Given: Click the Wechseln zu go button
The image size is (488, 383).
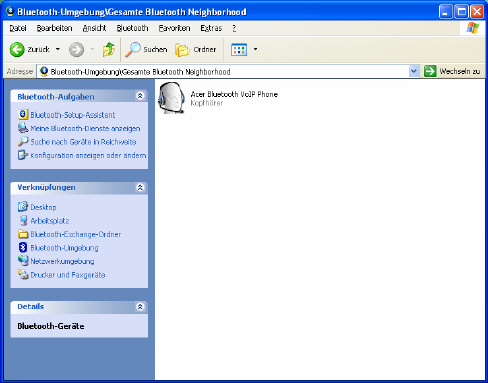Looking at the screenshot, I should [x=452, y=71].
